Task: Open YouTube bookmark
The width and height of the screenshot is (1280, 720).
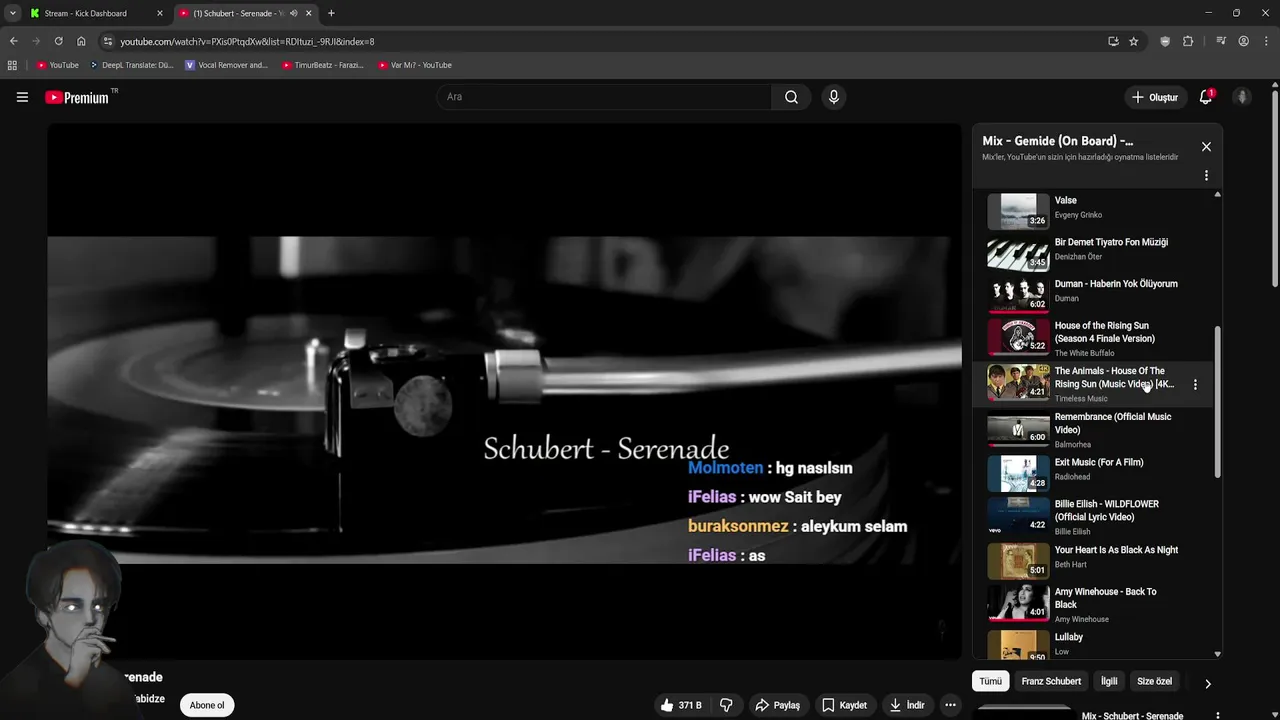Action: [x=58, y=65]
